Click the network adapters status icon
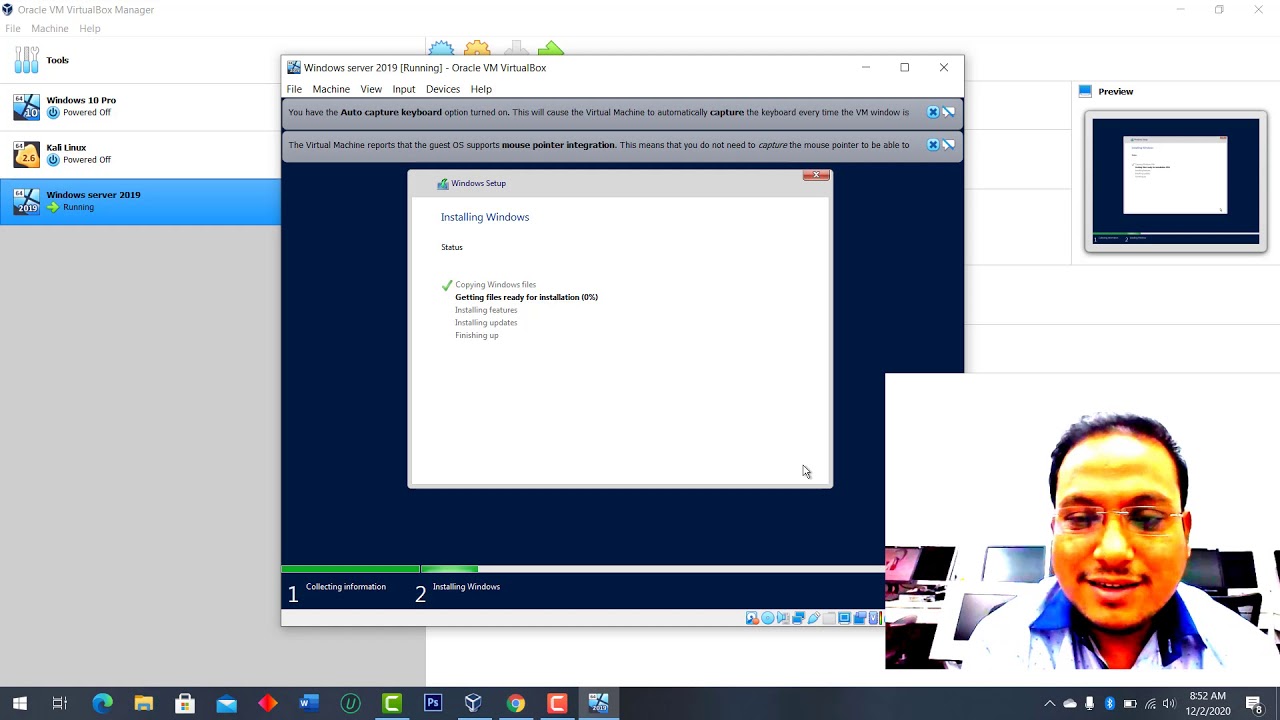Viewport: 1280px width, 720px height. (798, 618)
